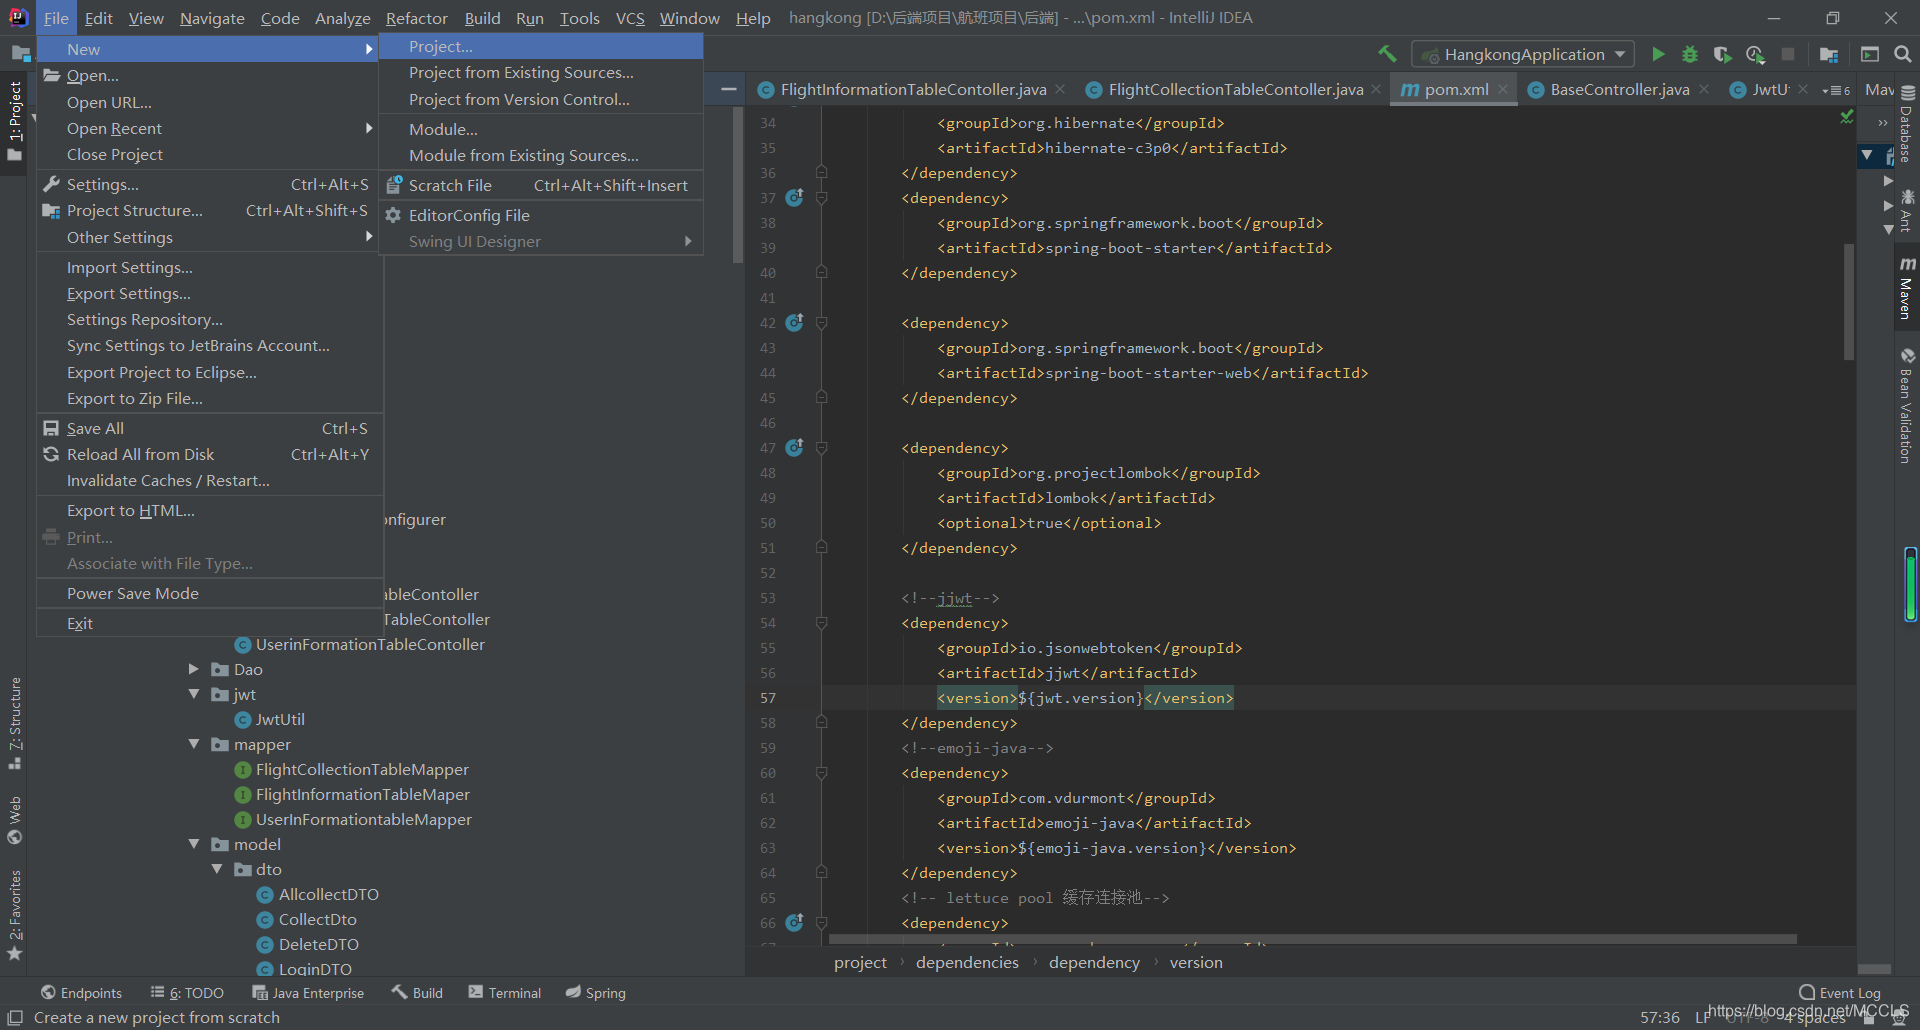Run with coverage shield icon
1920x1030 pixels.
tap(1722, 54)
